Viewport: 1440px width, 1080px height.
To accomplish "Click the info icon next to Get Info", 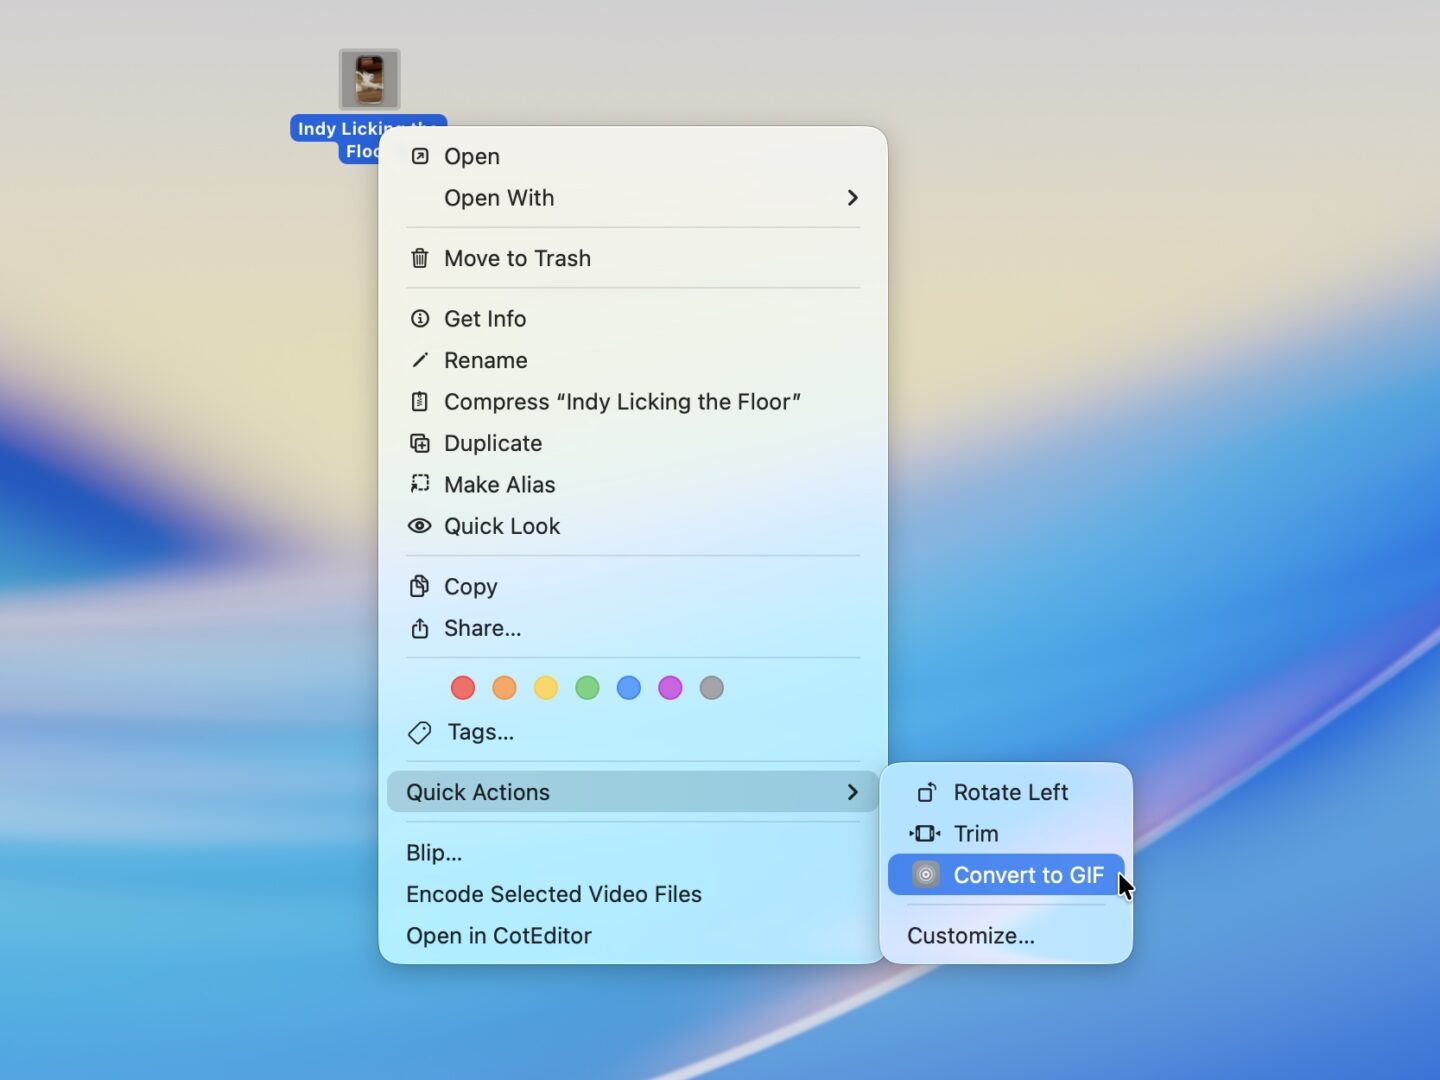I will click(420, 318).
